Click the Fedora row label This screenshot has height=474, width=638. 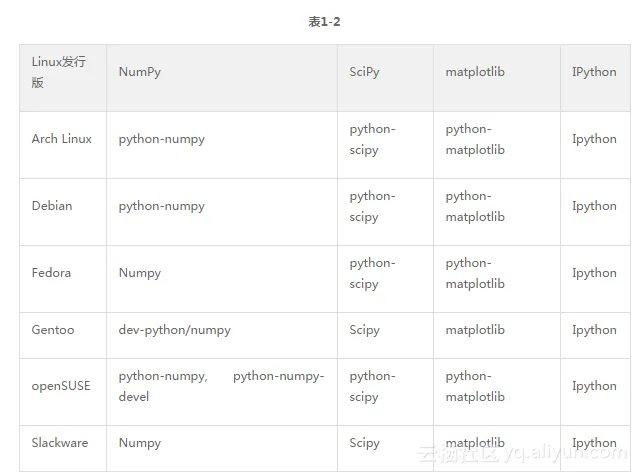[51, 273]
